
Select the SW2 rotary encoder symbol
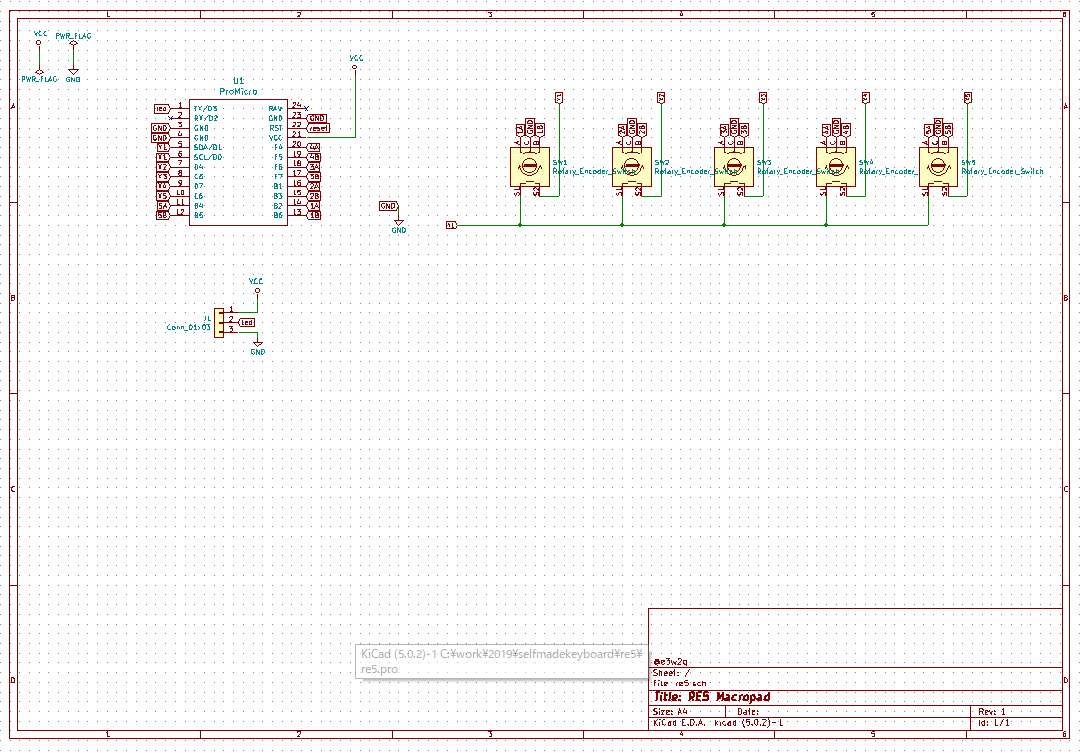(632, 167)
